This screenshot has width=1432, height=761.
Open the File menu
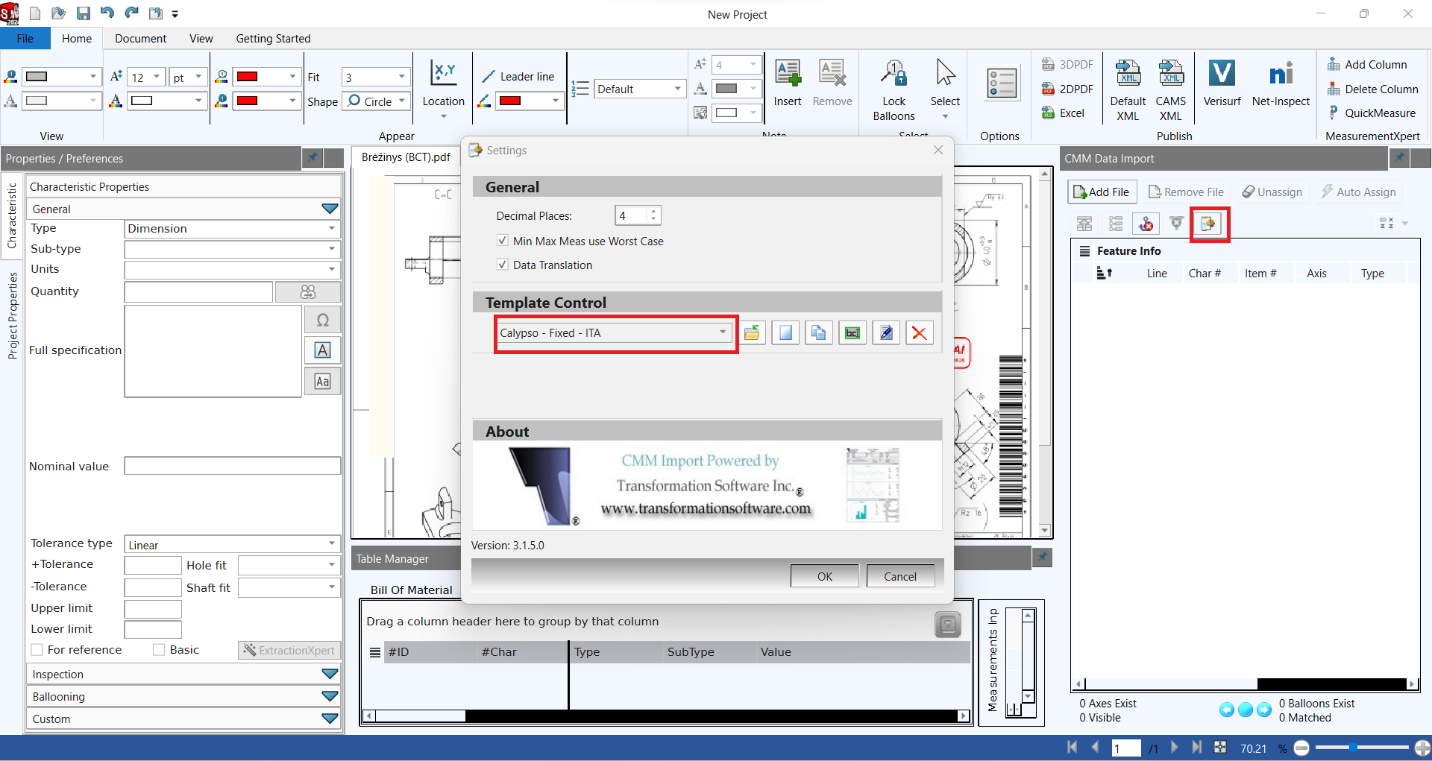26,38
